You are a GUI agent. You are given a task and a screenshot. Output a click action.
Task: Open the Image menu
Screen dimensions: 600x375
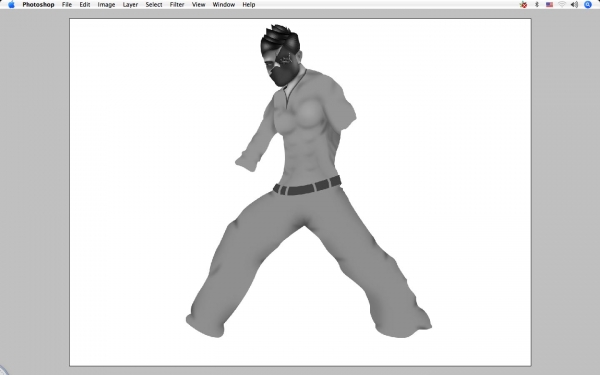coord(106,5)
